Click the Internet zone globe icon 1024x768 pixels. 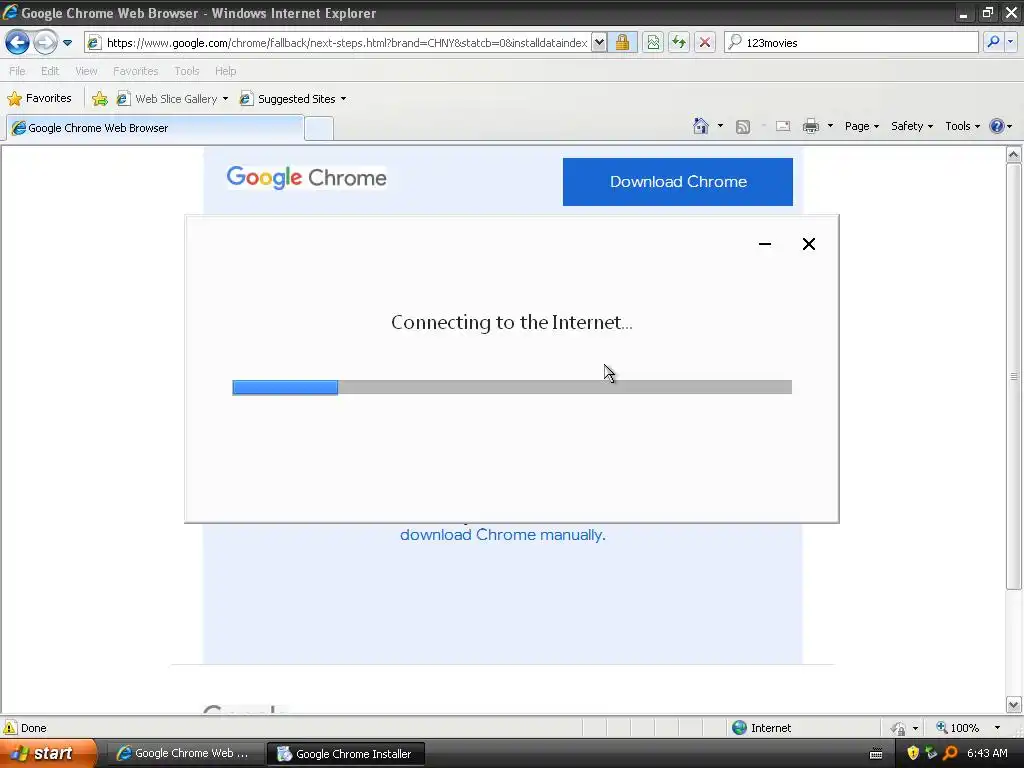pyautogui.click(x=739, y=728)
